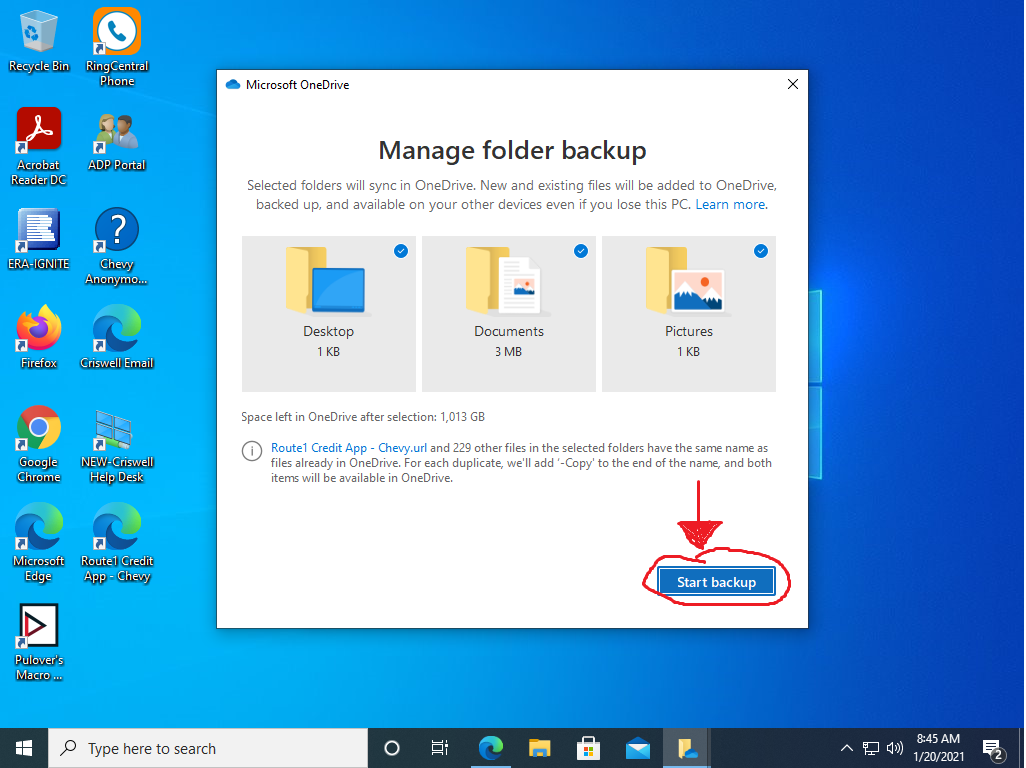Launch Edge from the taskbar
Viewport: 1026px width, 768px height.
pyautogui.click(x=491, y=748)
